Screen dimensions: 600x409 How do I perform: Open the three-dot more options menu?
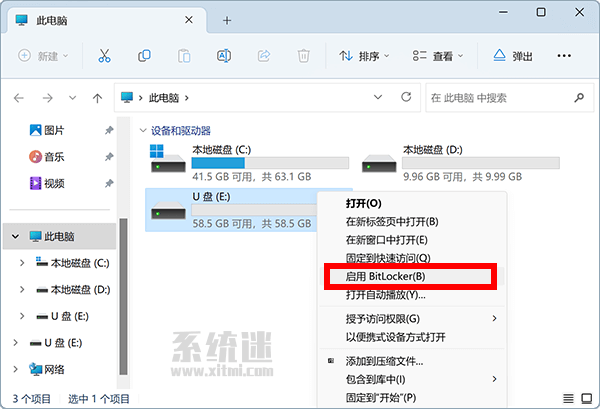coord(564,56)
